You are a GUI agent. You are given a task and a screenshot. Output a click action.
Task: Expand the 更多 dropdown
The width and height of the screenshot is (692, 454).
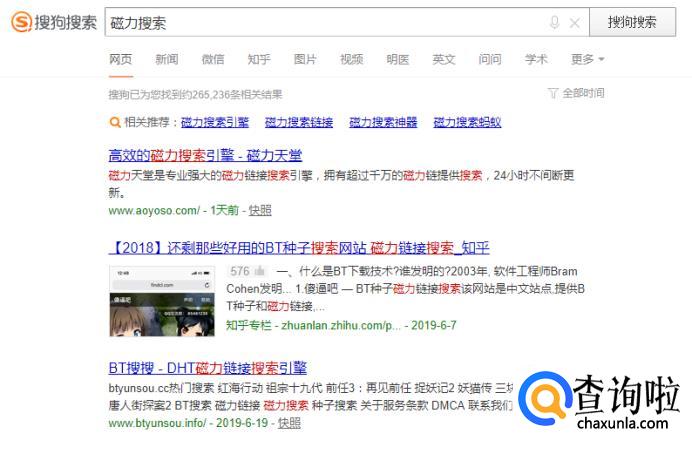pyautogui.click(x=587, y=59)
